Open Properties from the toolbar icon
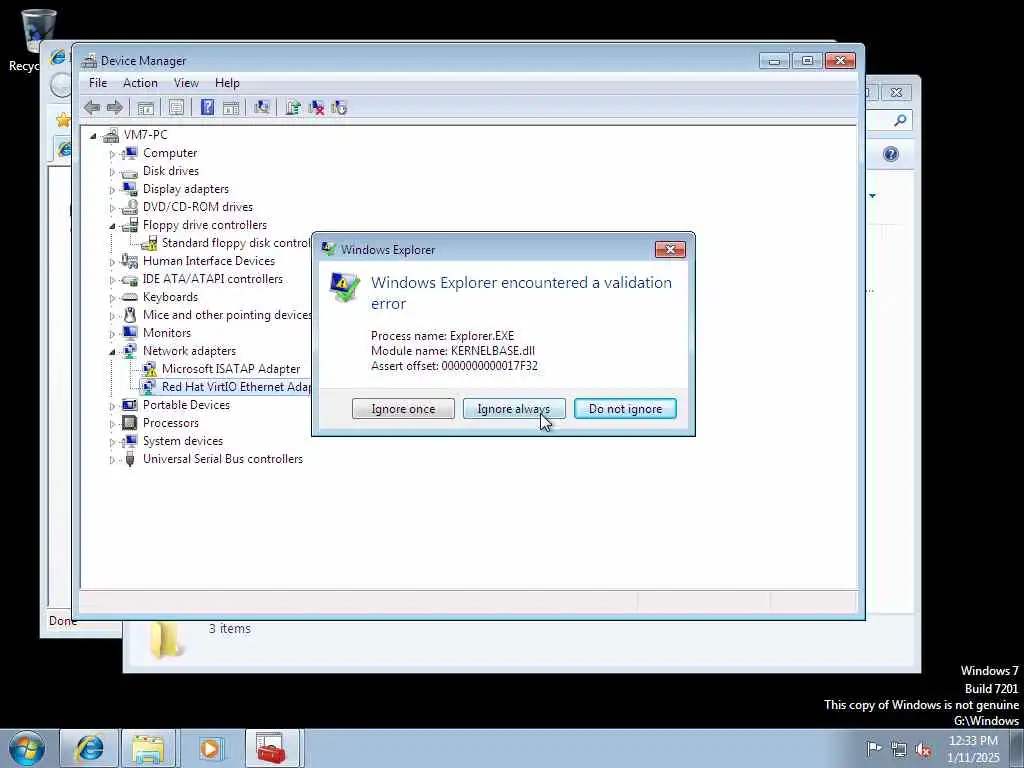This screenshot has width=1024, height=768. click(176, 108)
